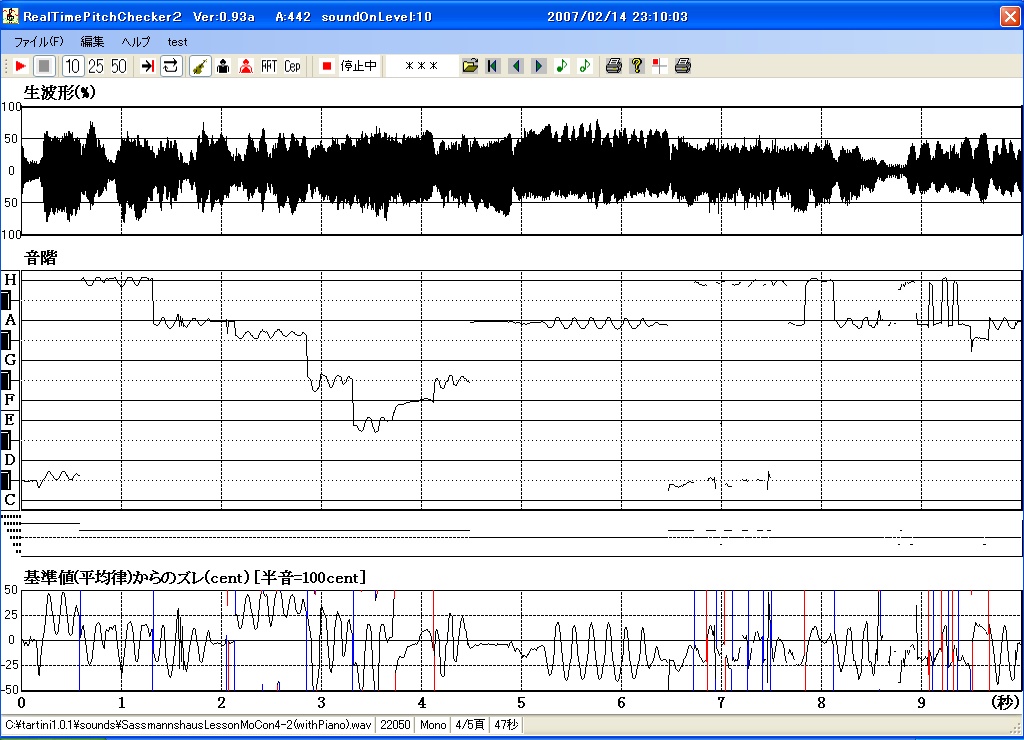This screenshot has height=740, width=1024.
Task: Click the cent deviation graph heading
Action: pyautogui.click(x=194, y=578)
